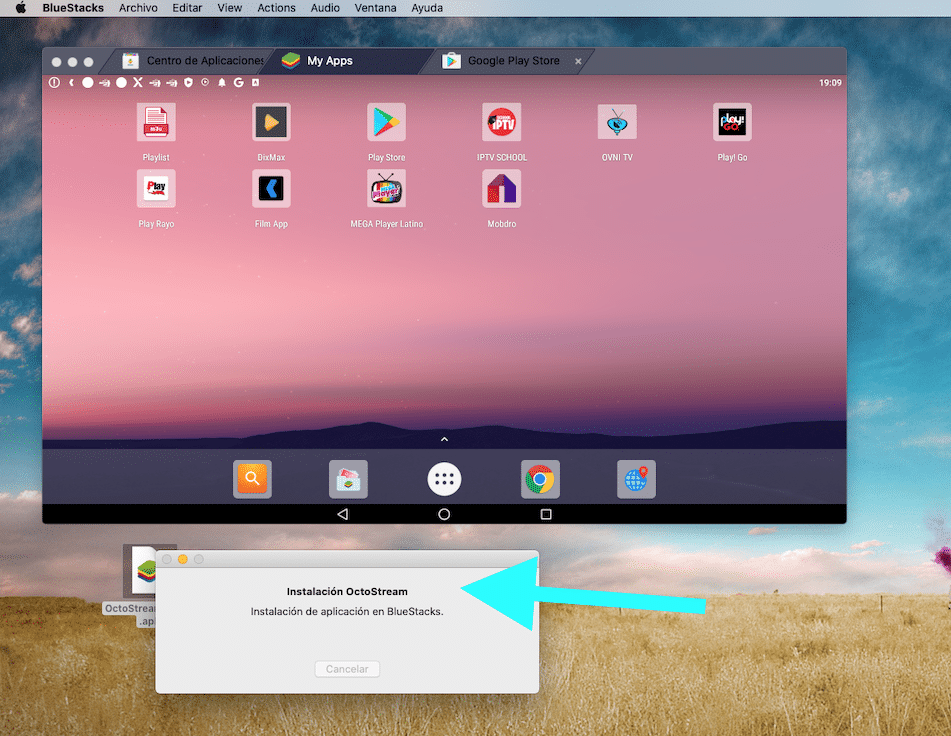The image size is (951, 736).
Task: Open the app drawer
Action: pos(444,478)
